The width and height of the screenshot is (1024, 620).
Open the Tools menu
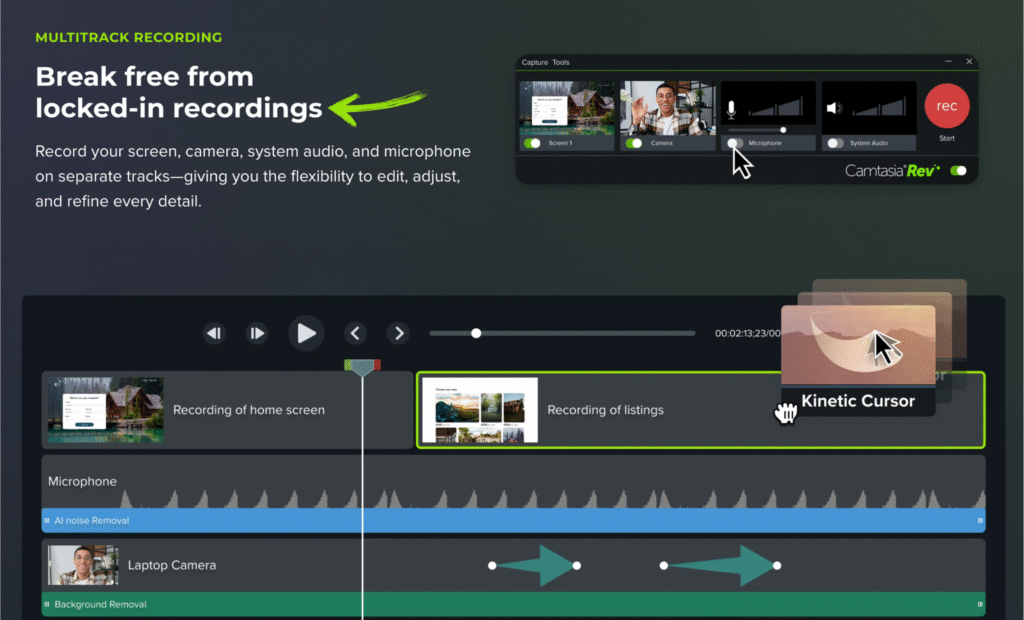(563, 62)
